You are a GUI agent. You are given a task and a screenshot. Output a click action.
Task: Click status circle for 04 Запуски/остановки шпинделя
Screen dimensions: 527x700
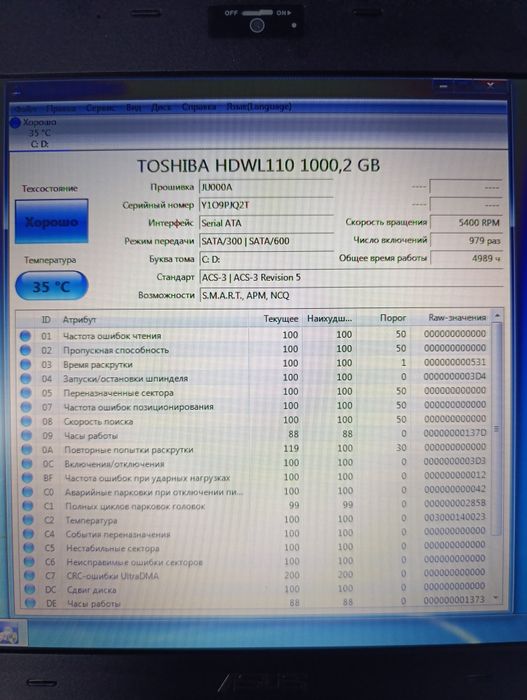pos(26,379)
